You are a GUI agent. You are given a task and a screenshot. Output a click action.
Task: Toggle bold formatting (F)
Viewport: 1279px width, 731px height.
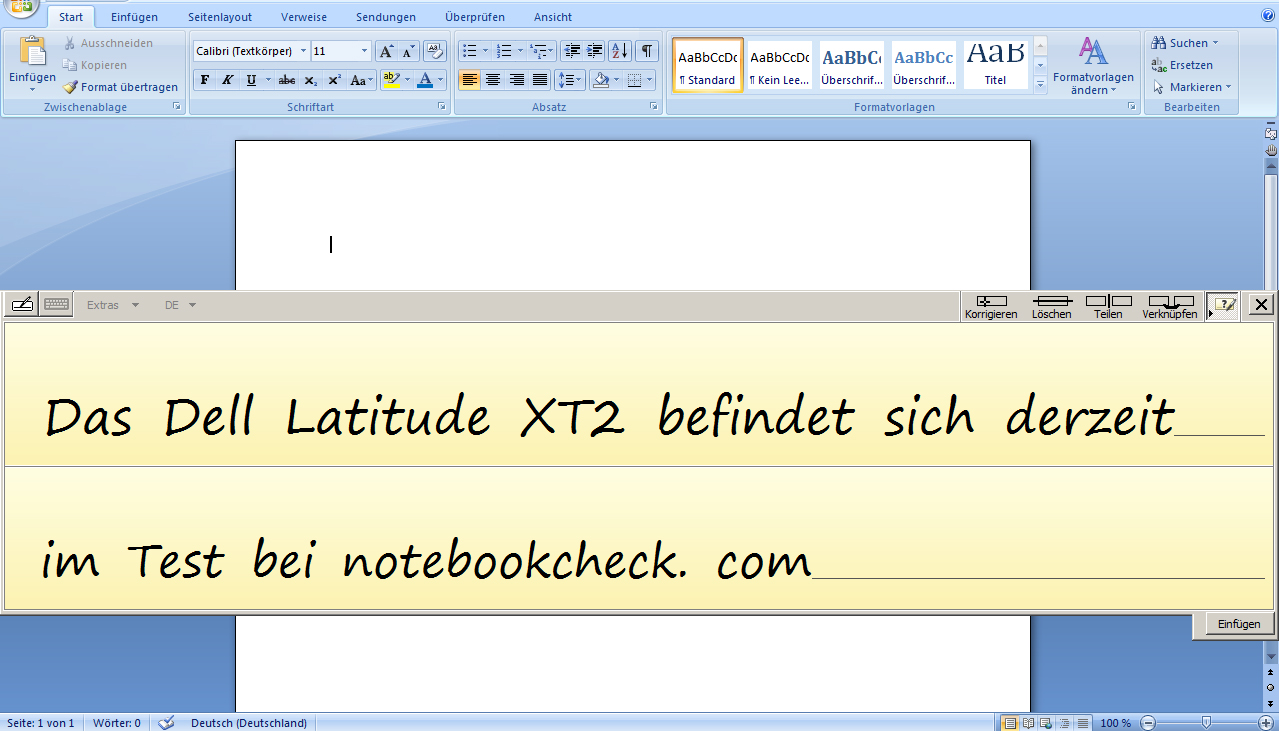(205, 80)
